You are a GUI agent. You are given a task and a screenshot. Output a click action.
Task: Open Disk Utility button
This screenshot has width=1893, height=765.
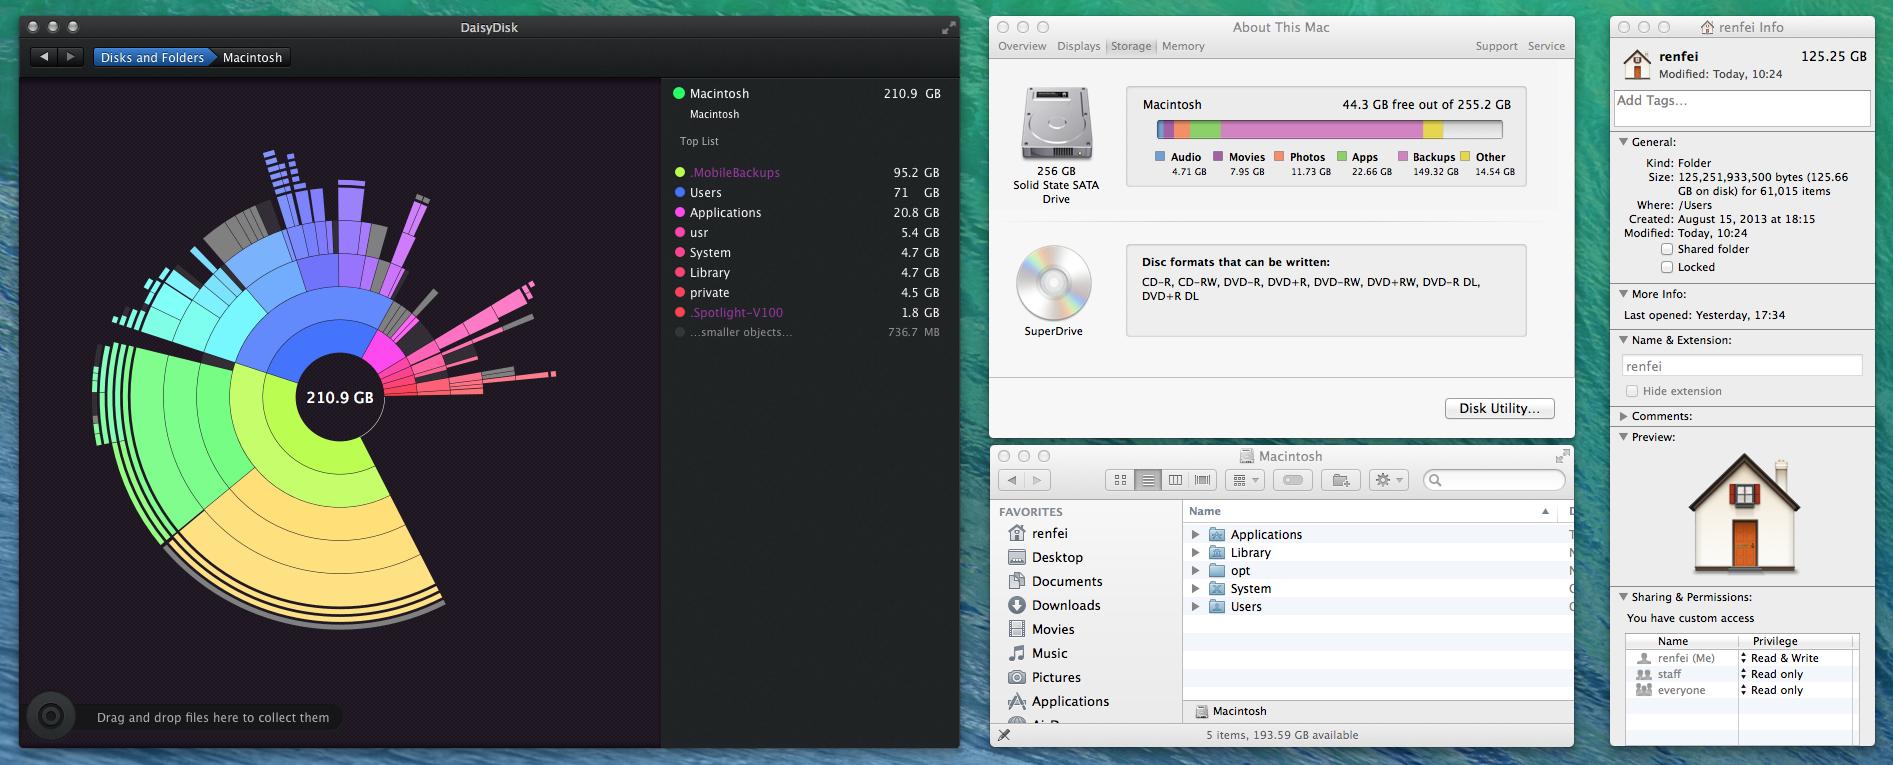click(1499, 408)
